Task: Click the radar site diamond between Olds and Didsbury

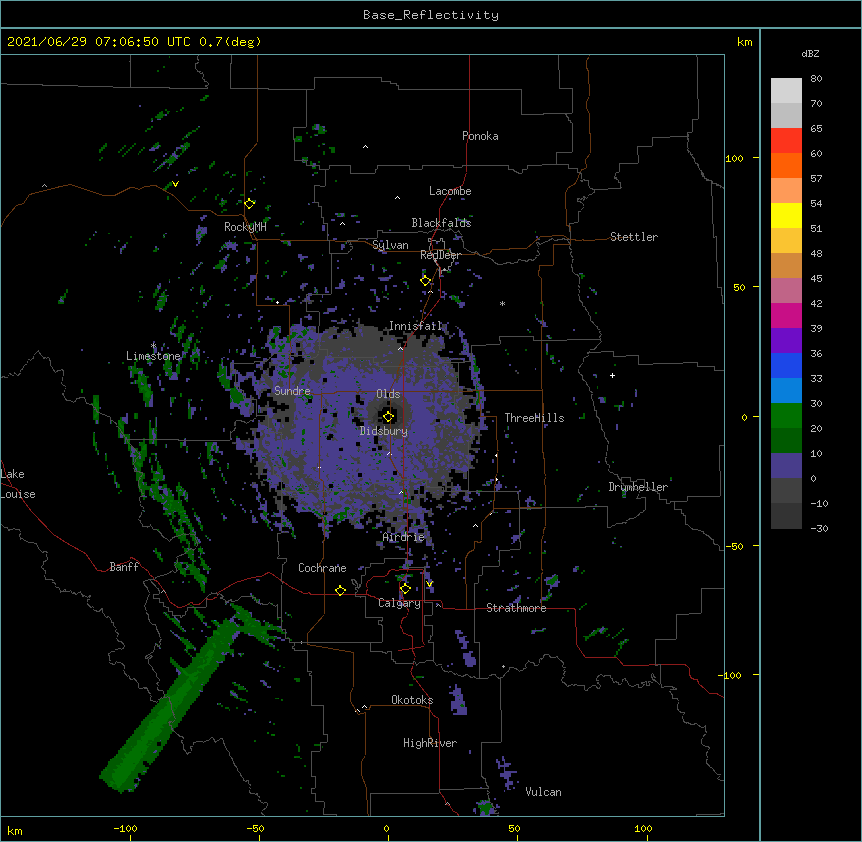Action: point(388,416)
